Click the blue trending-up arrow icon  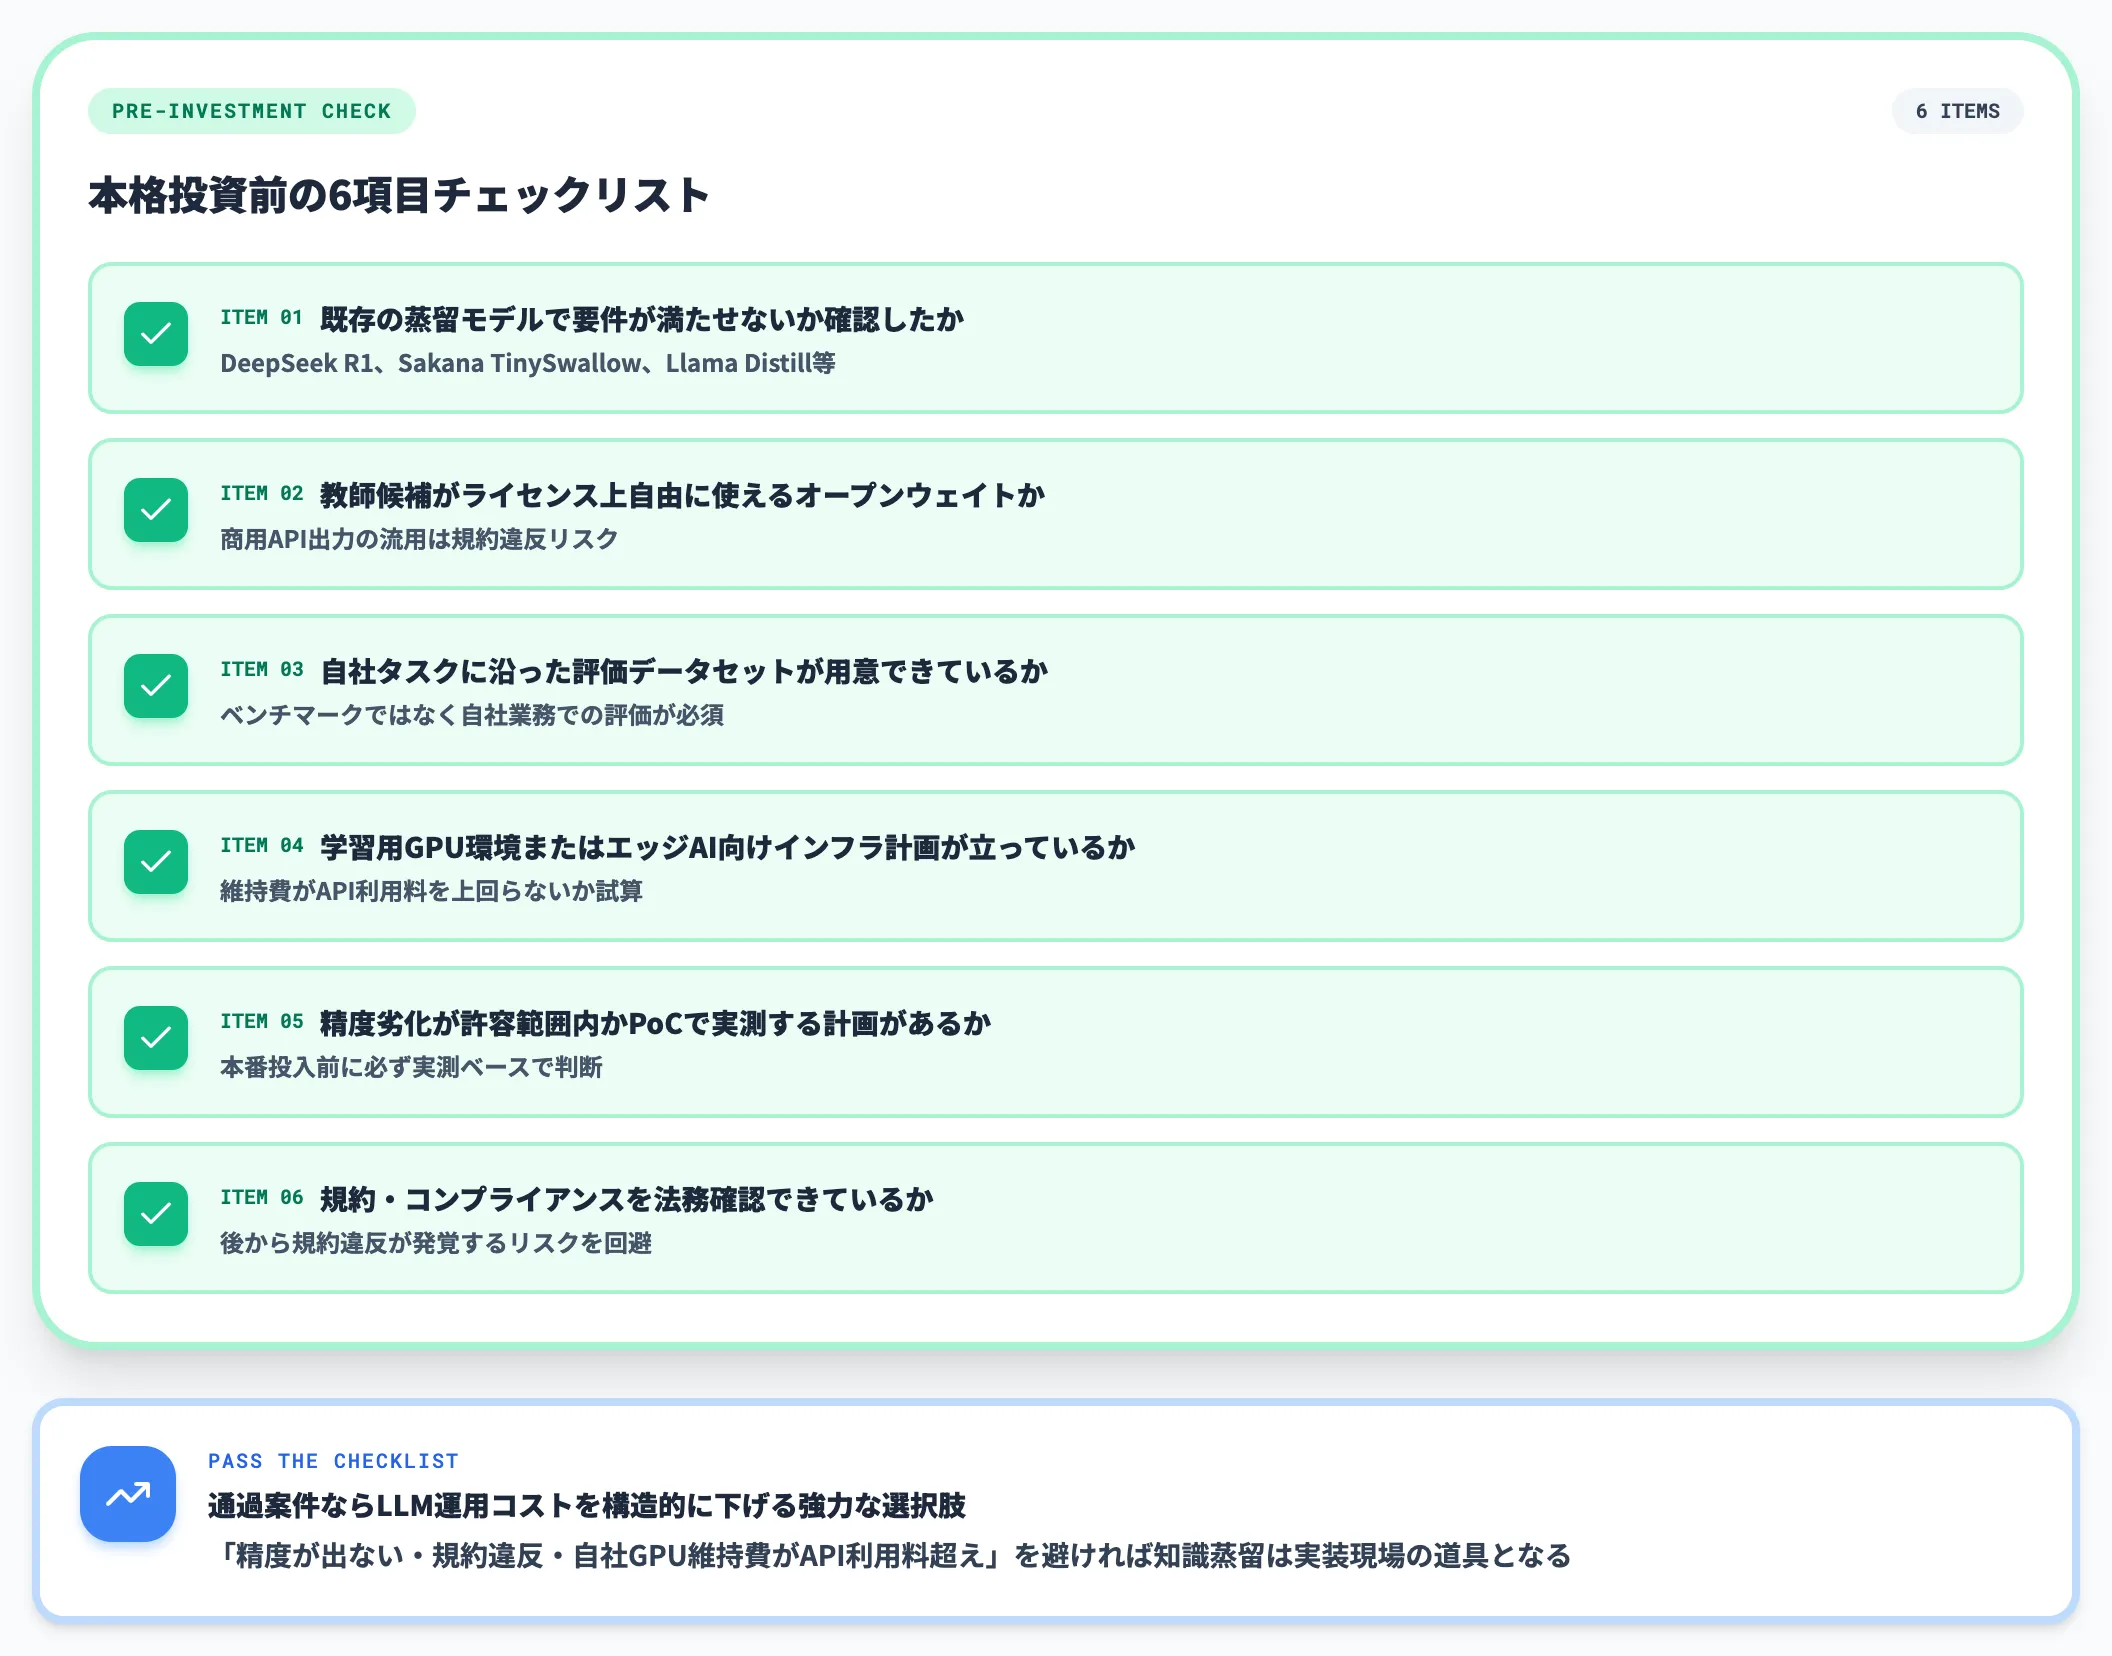point(128,1494)
